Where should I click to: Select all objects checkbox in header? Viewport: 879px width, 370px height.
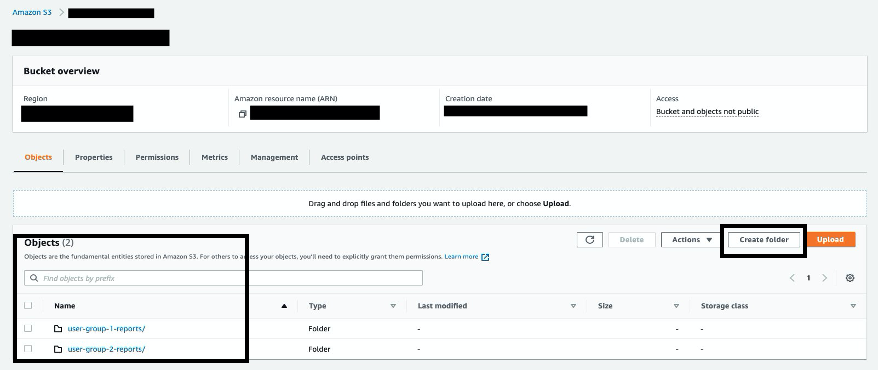click(x=28, y=306)
